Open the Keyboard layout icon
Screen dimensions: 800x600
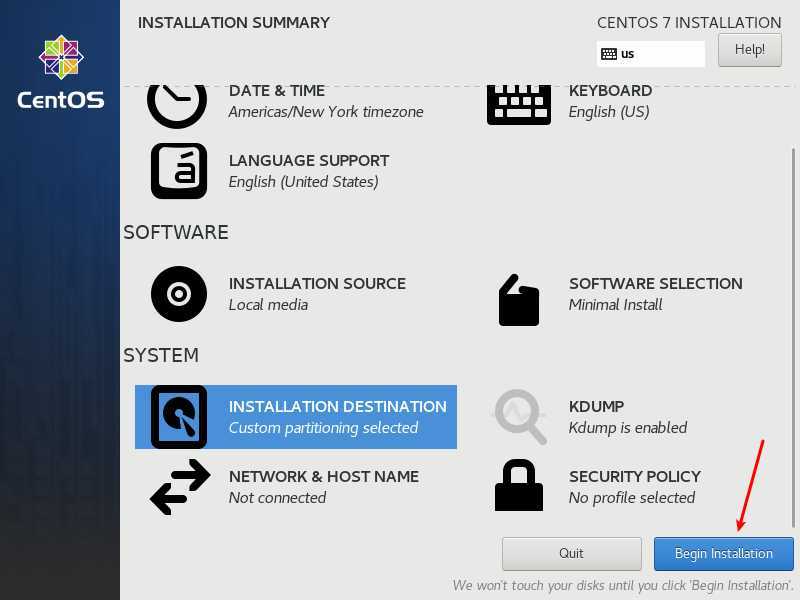(x=519, y=105)
